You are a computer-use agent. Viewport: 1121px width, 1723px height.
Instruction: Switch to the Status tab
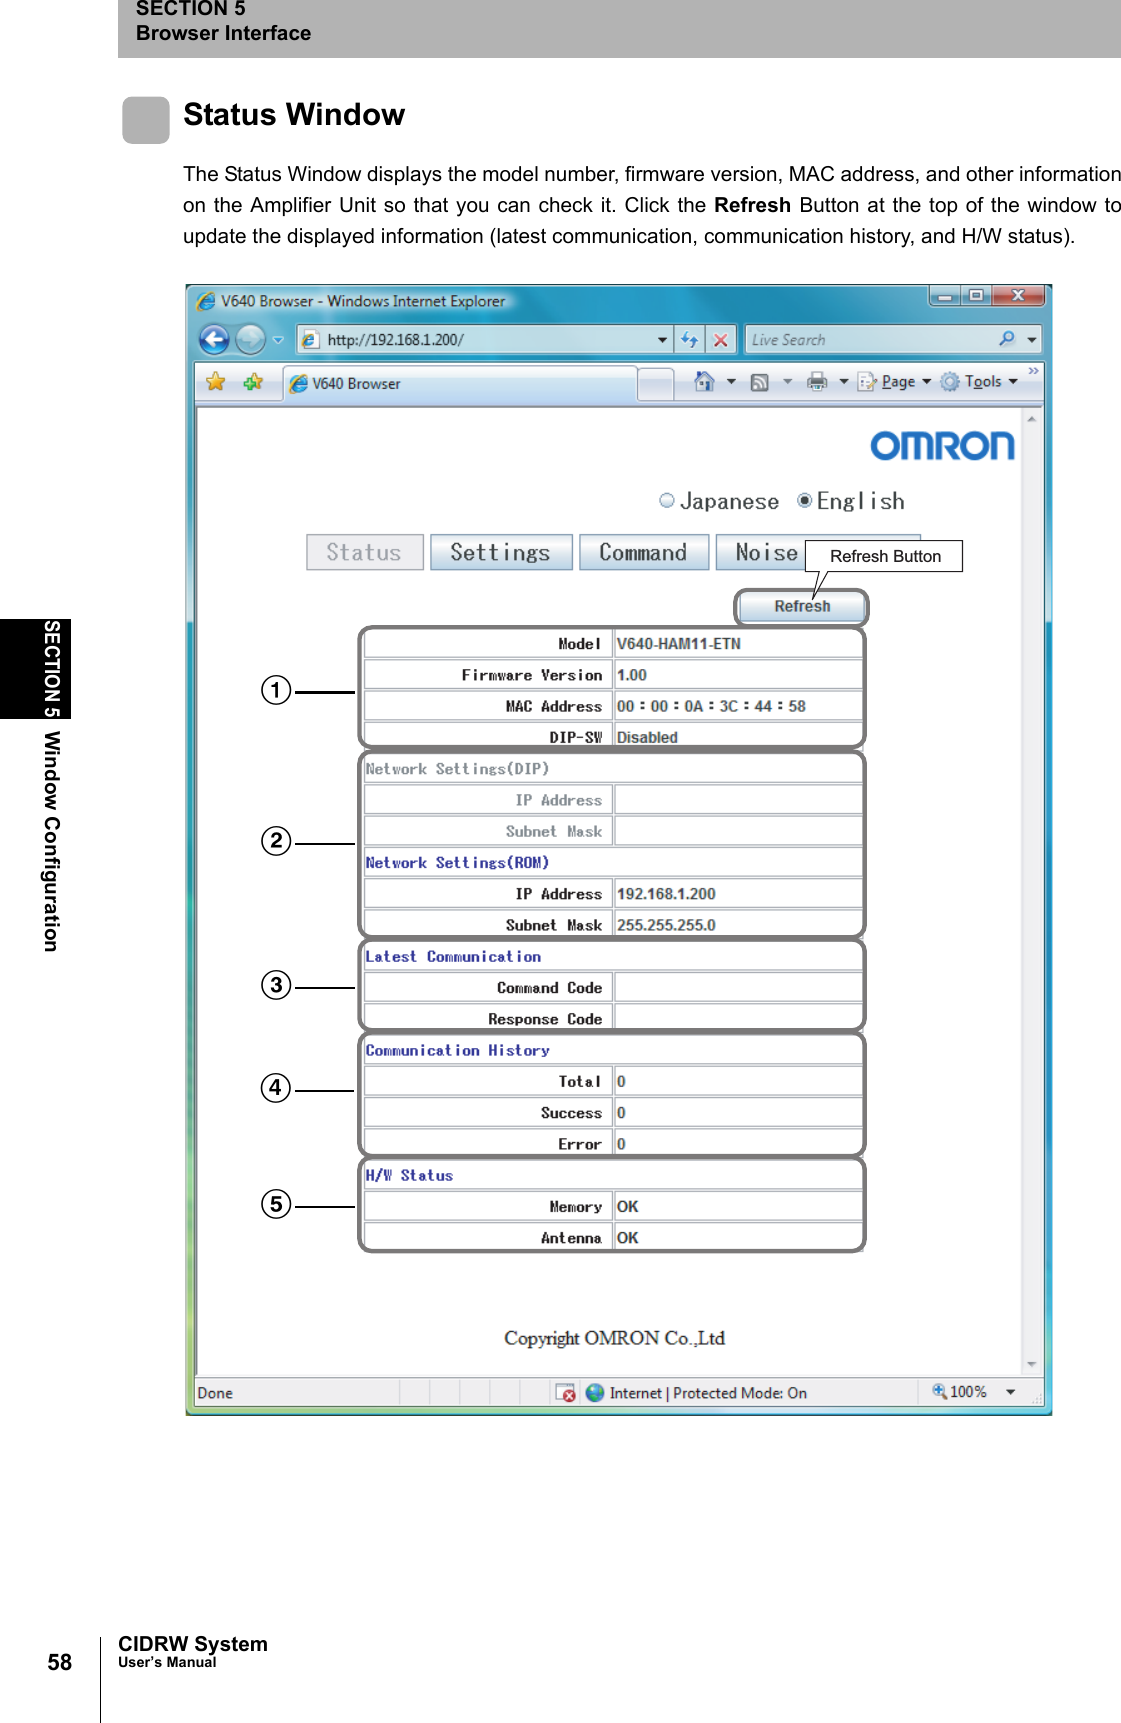pos(364,552)
